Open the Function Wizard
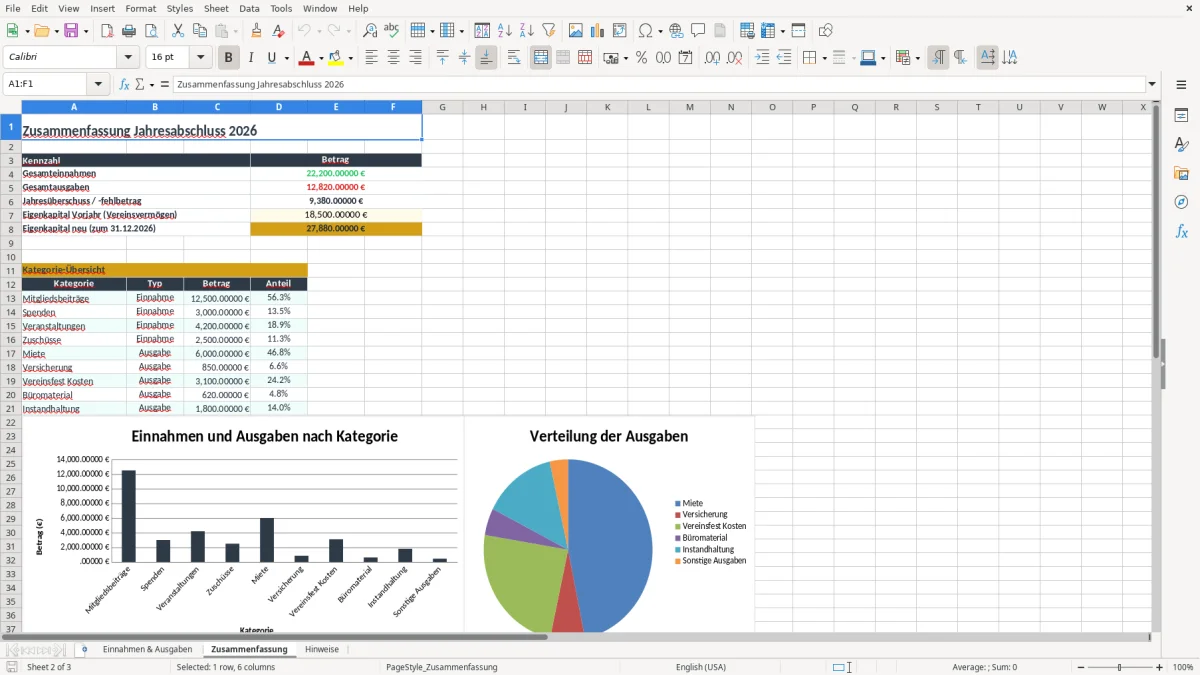The height and width of the screenshot is (675, 1200). coord(125,85)
